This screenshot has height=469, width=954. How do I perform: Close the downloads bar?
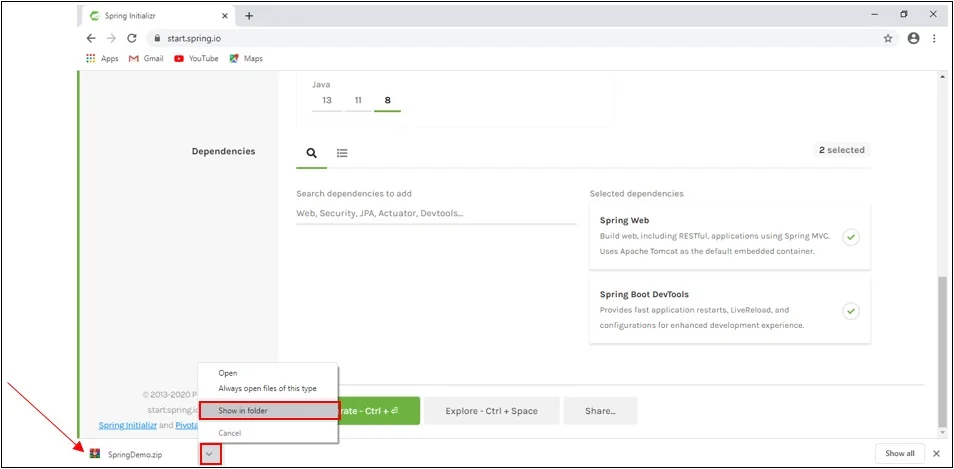pyautogui.click(x=936, y=453)
